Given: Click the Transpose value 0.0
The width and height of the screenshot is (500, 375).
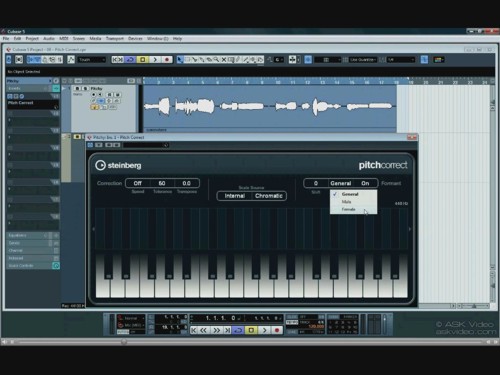Looking at the screenshot, I should pos(187,183).
